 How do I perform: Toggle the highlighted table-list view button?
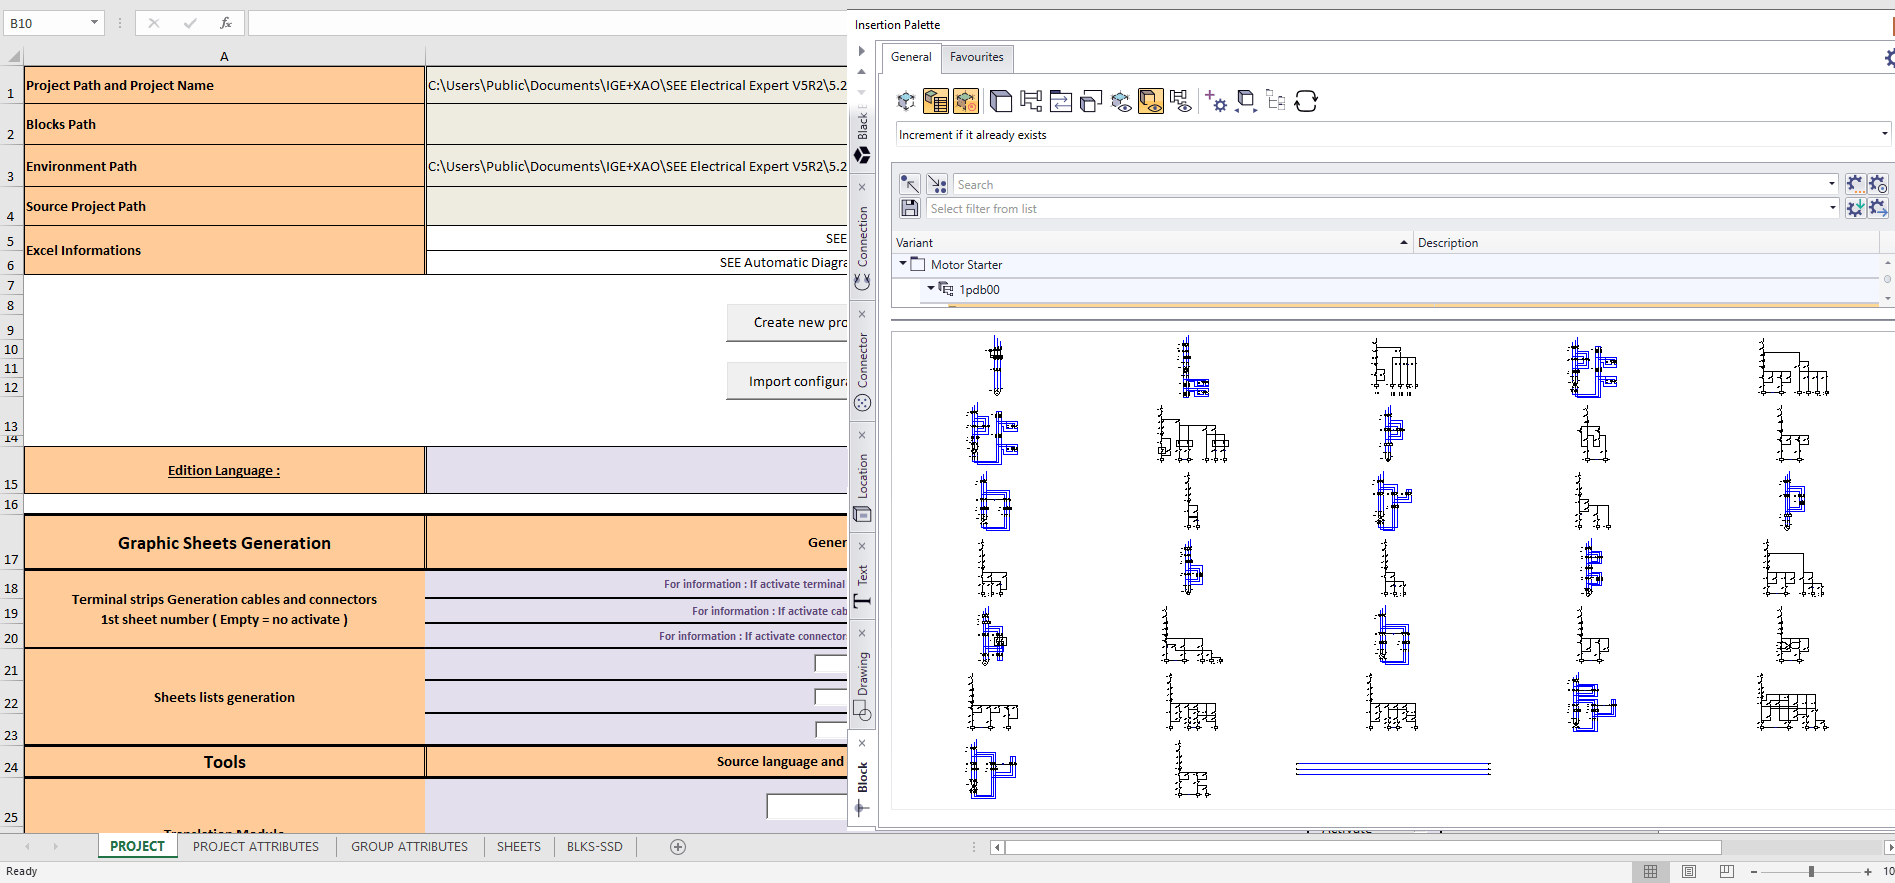coord(936,101)
